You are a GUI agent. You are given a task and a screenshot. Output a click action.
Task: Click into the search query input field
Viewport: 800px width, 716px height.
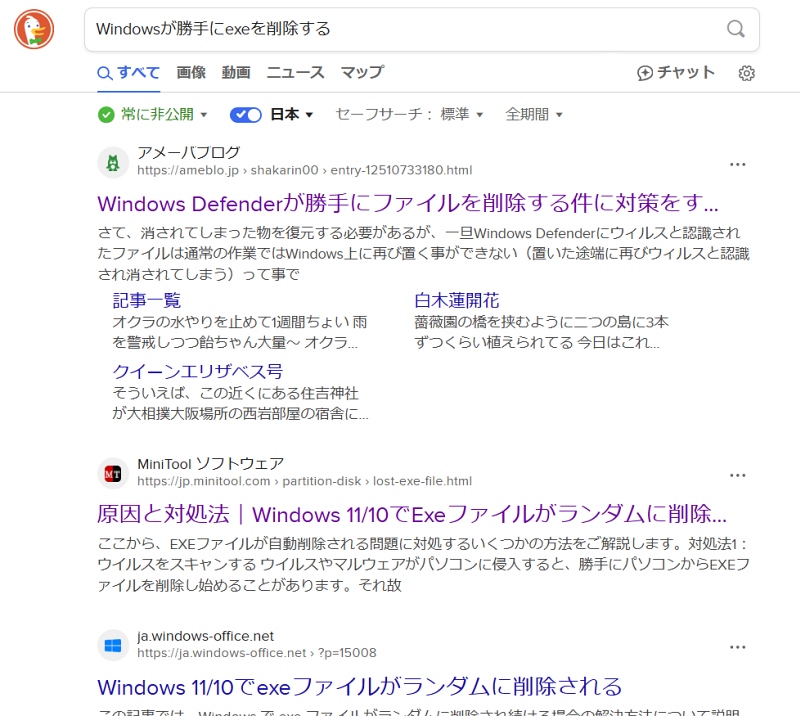(400, 29)
